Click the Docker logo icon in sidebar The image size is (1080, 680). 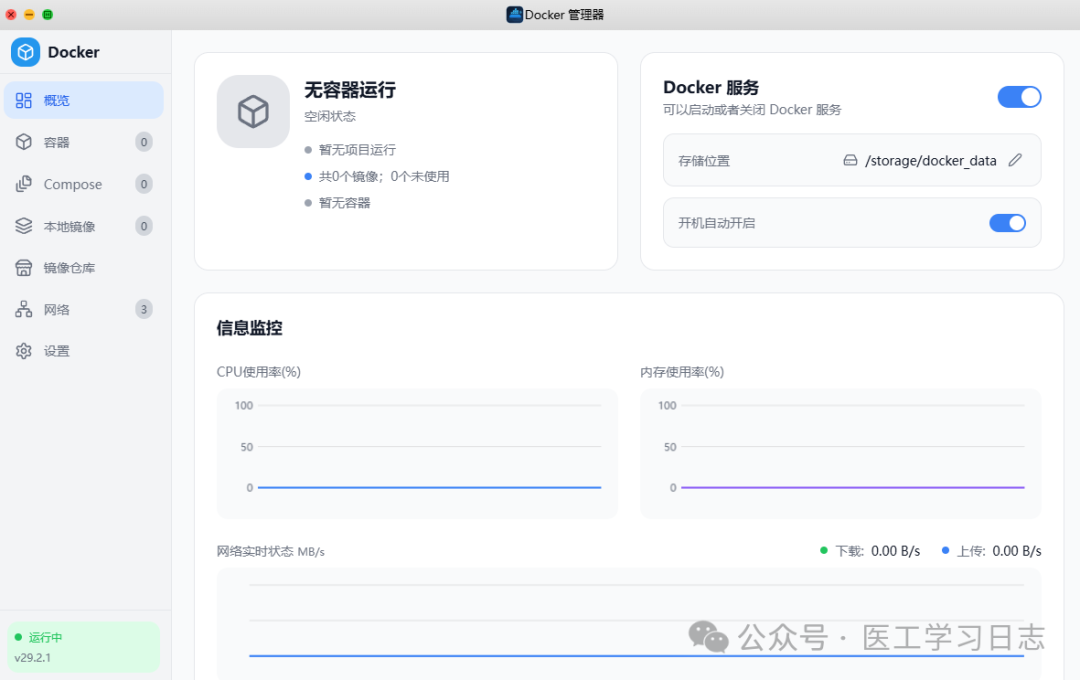tap(25, 52)
